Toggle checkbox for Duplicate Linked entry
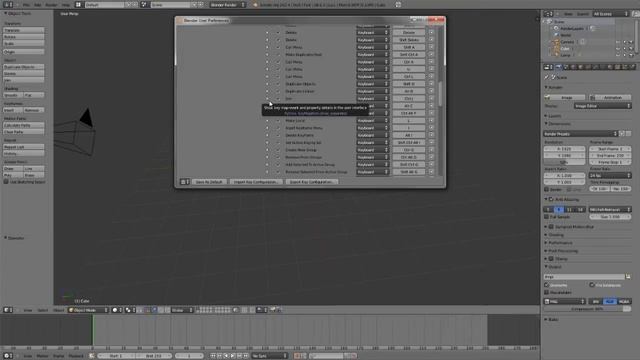 [x=278, y=91]
